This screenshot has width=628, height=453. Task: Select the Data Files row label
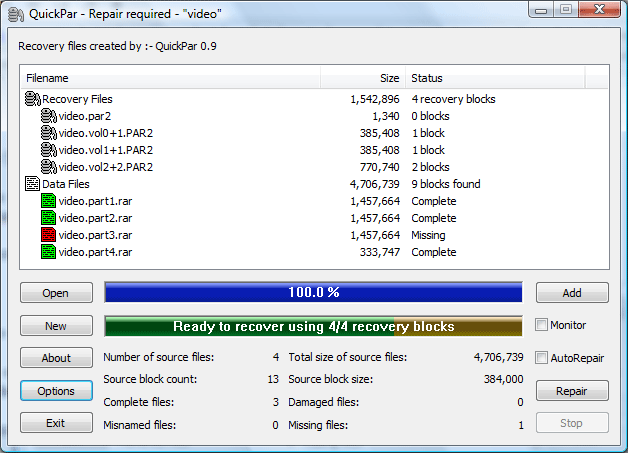(66, 184)
